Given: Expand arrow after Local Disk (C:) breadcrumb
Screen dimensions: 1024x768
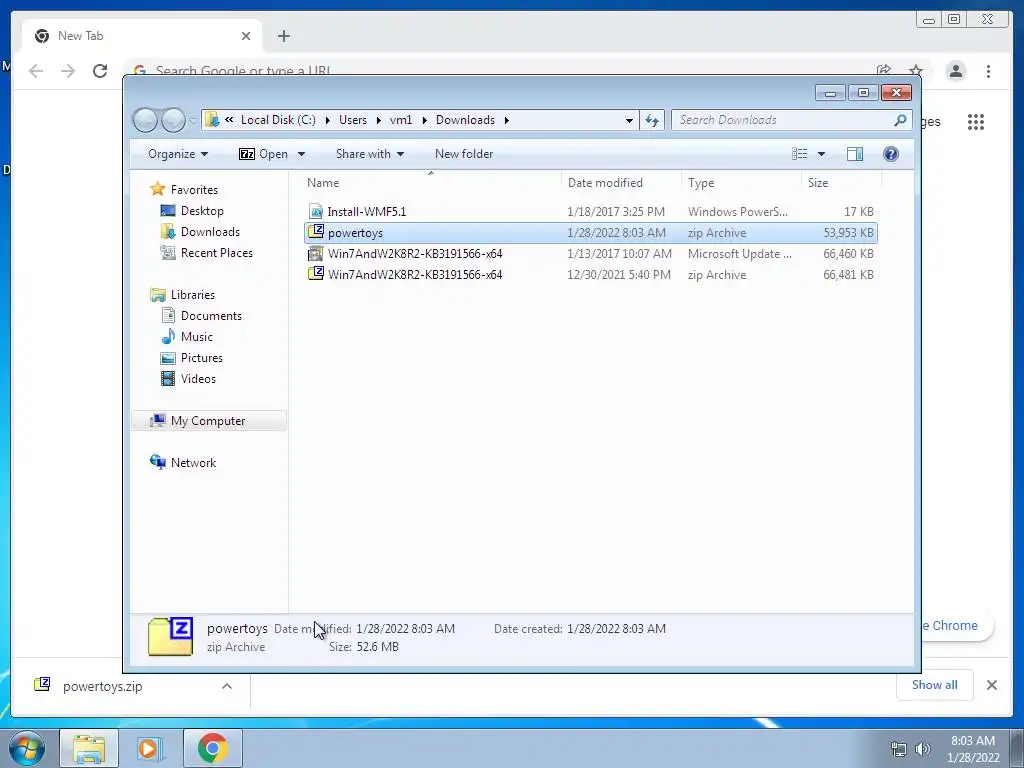Looking at the screenshot, I should pyautogui.click(x=327, y=120).
